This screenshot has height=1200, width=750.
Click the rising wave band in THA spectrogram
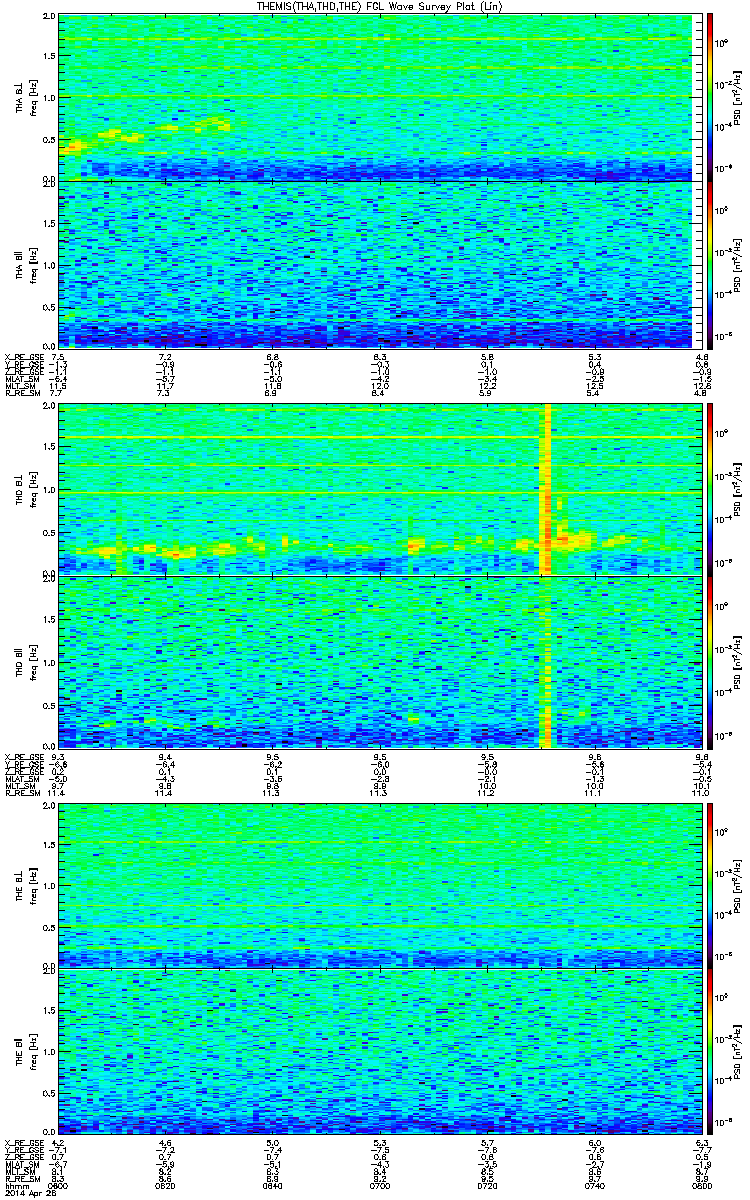(145, 136)
